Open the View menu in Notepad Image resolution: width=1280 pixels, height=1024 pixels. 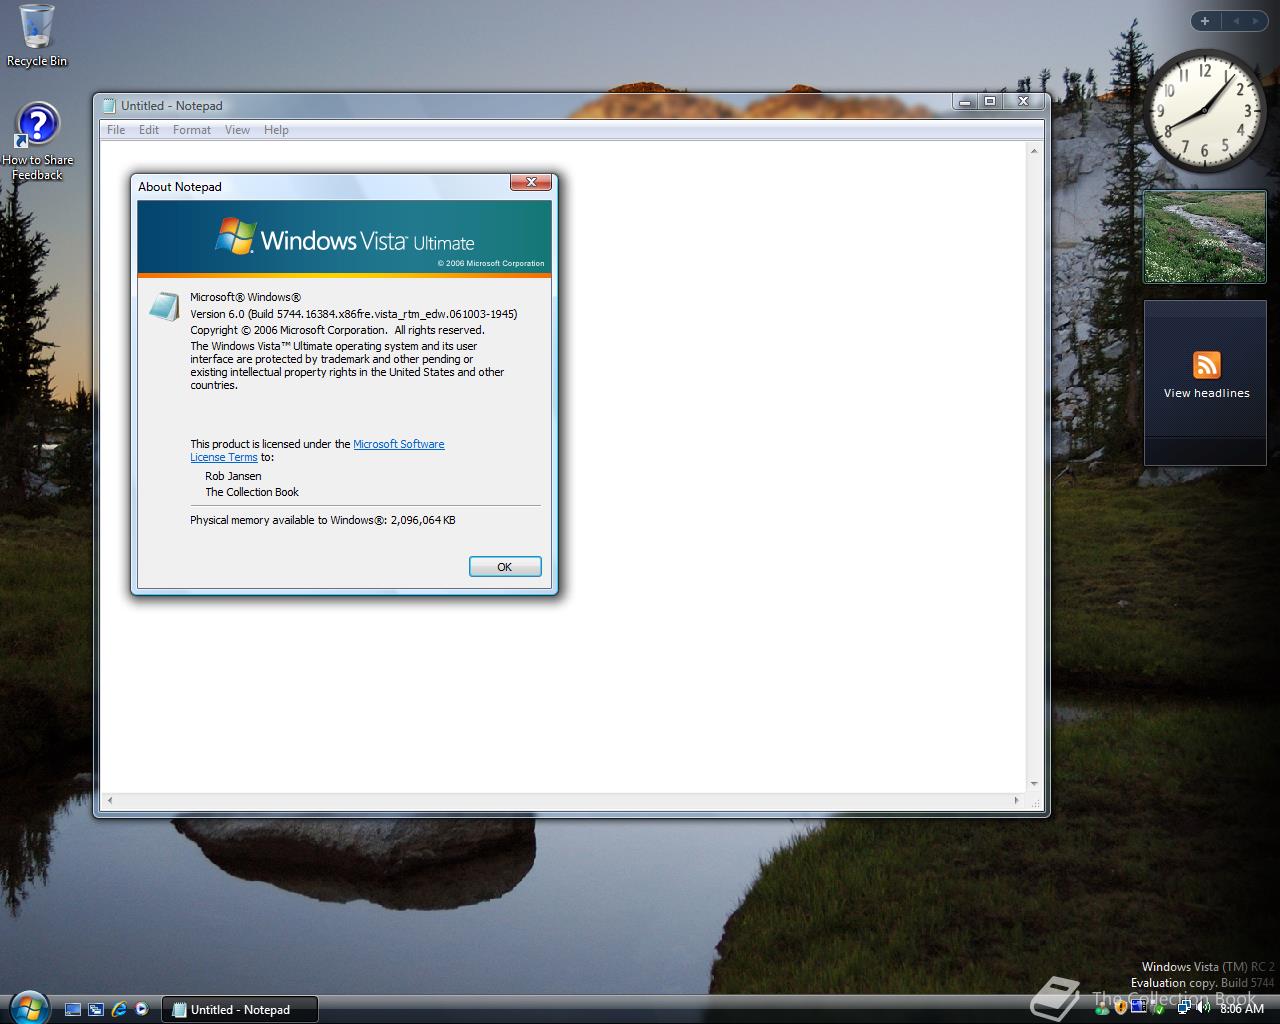coord(237,130)
